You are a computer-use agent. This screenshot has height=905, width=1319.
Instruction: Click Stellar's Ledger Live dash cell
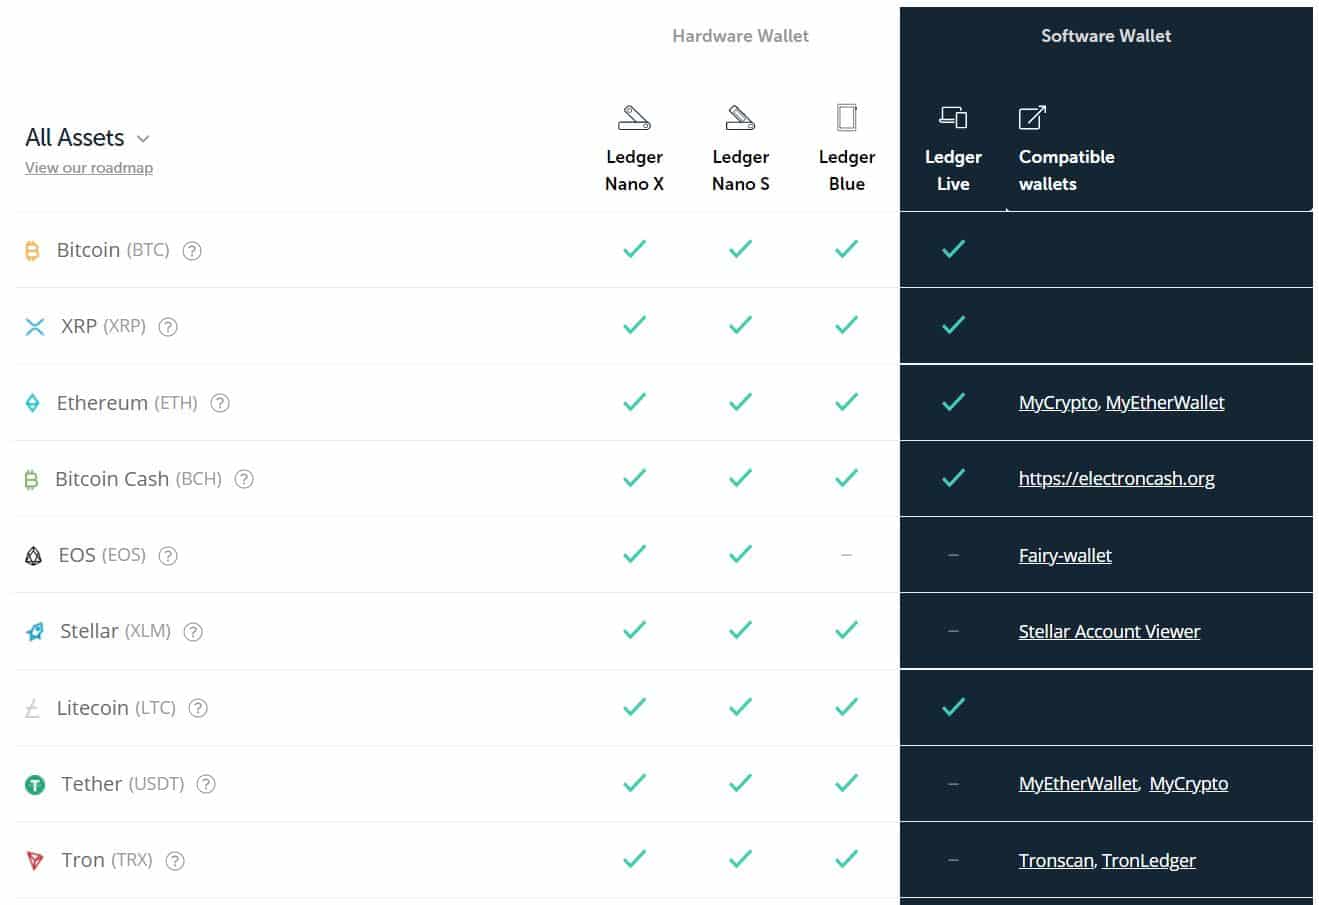[953, 631]
